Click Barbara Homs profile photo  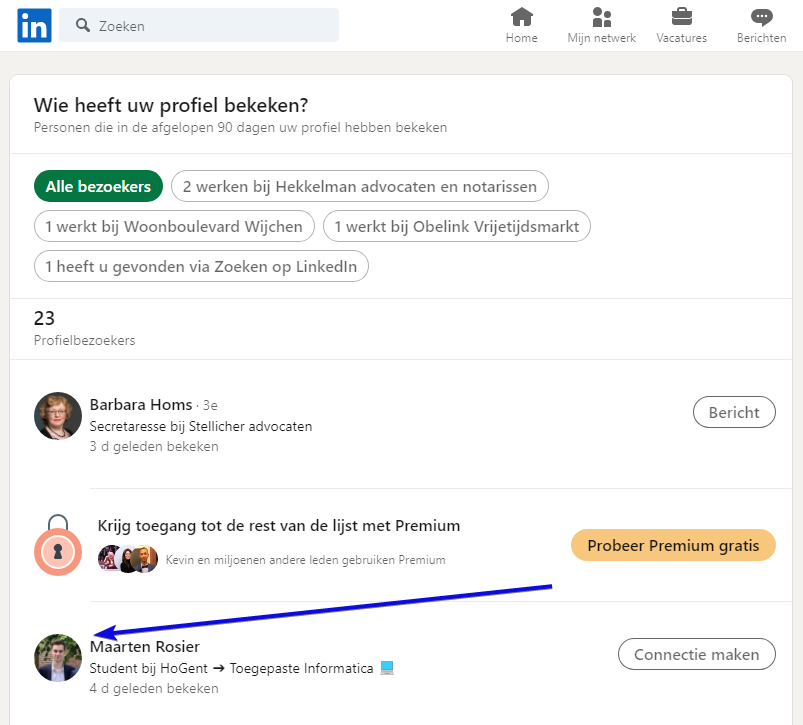(58, 416)
